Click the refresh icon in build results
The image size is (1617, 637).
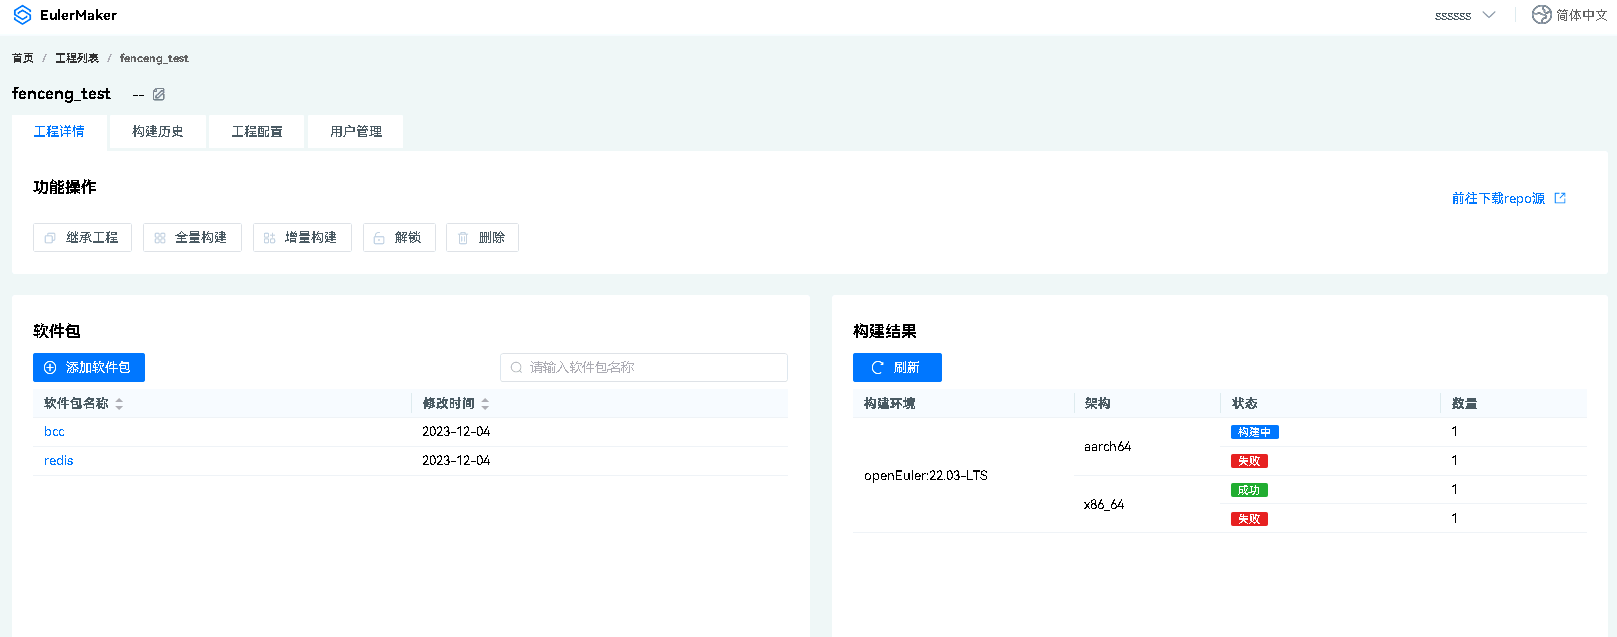(877, 368)
